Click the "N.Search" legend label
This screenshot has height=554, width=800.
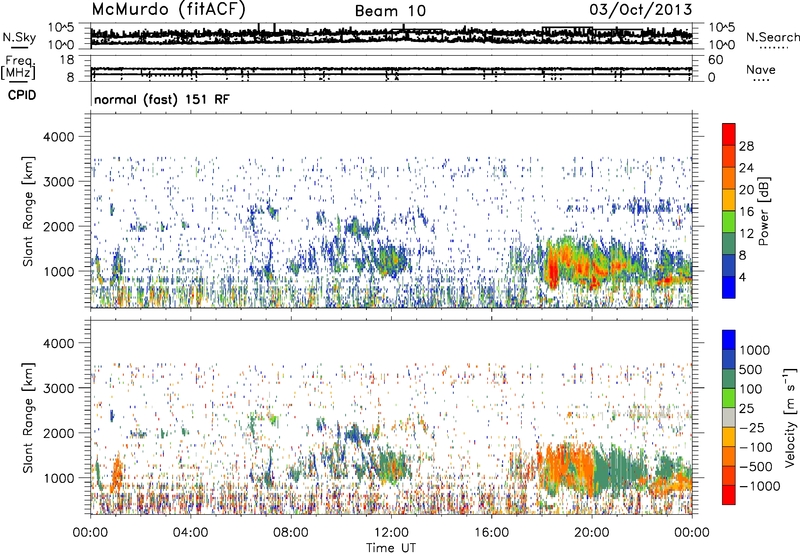tap(772, 37)
